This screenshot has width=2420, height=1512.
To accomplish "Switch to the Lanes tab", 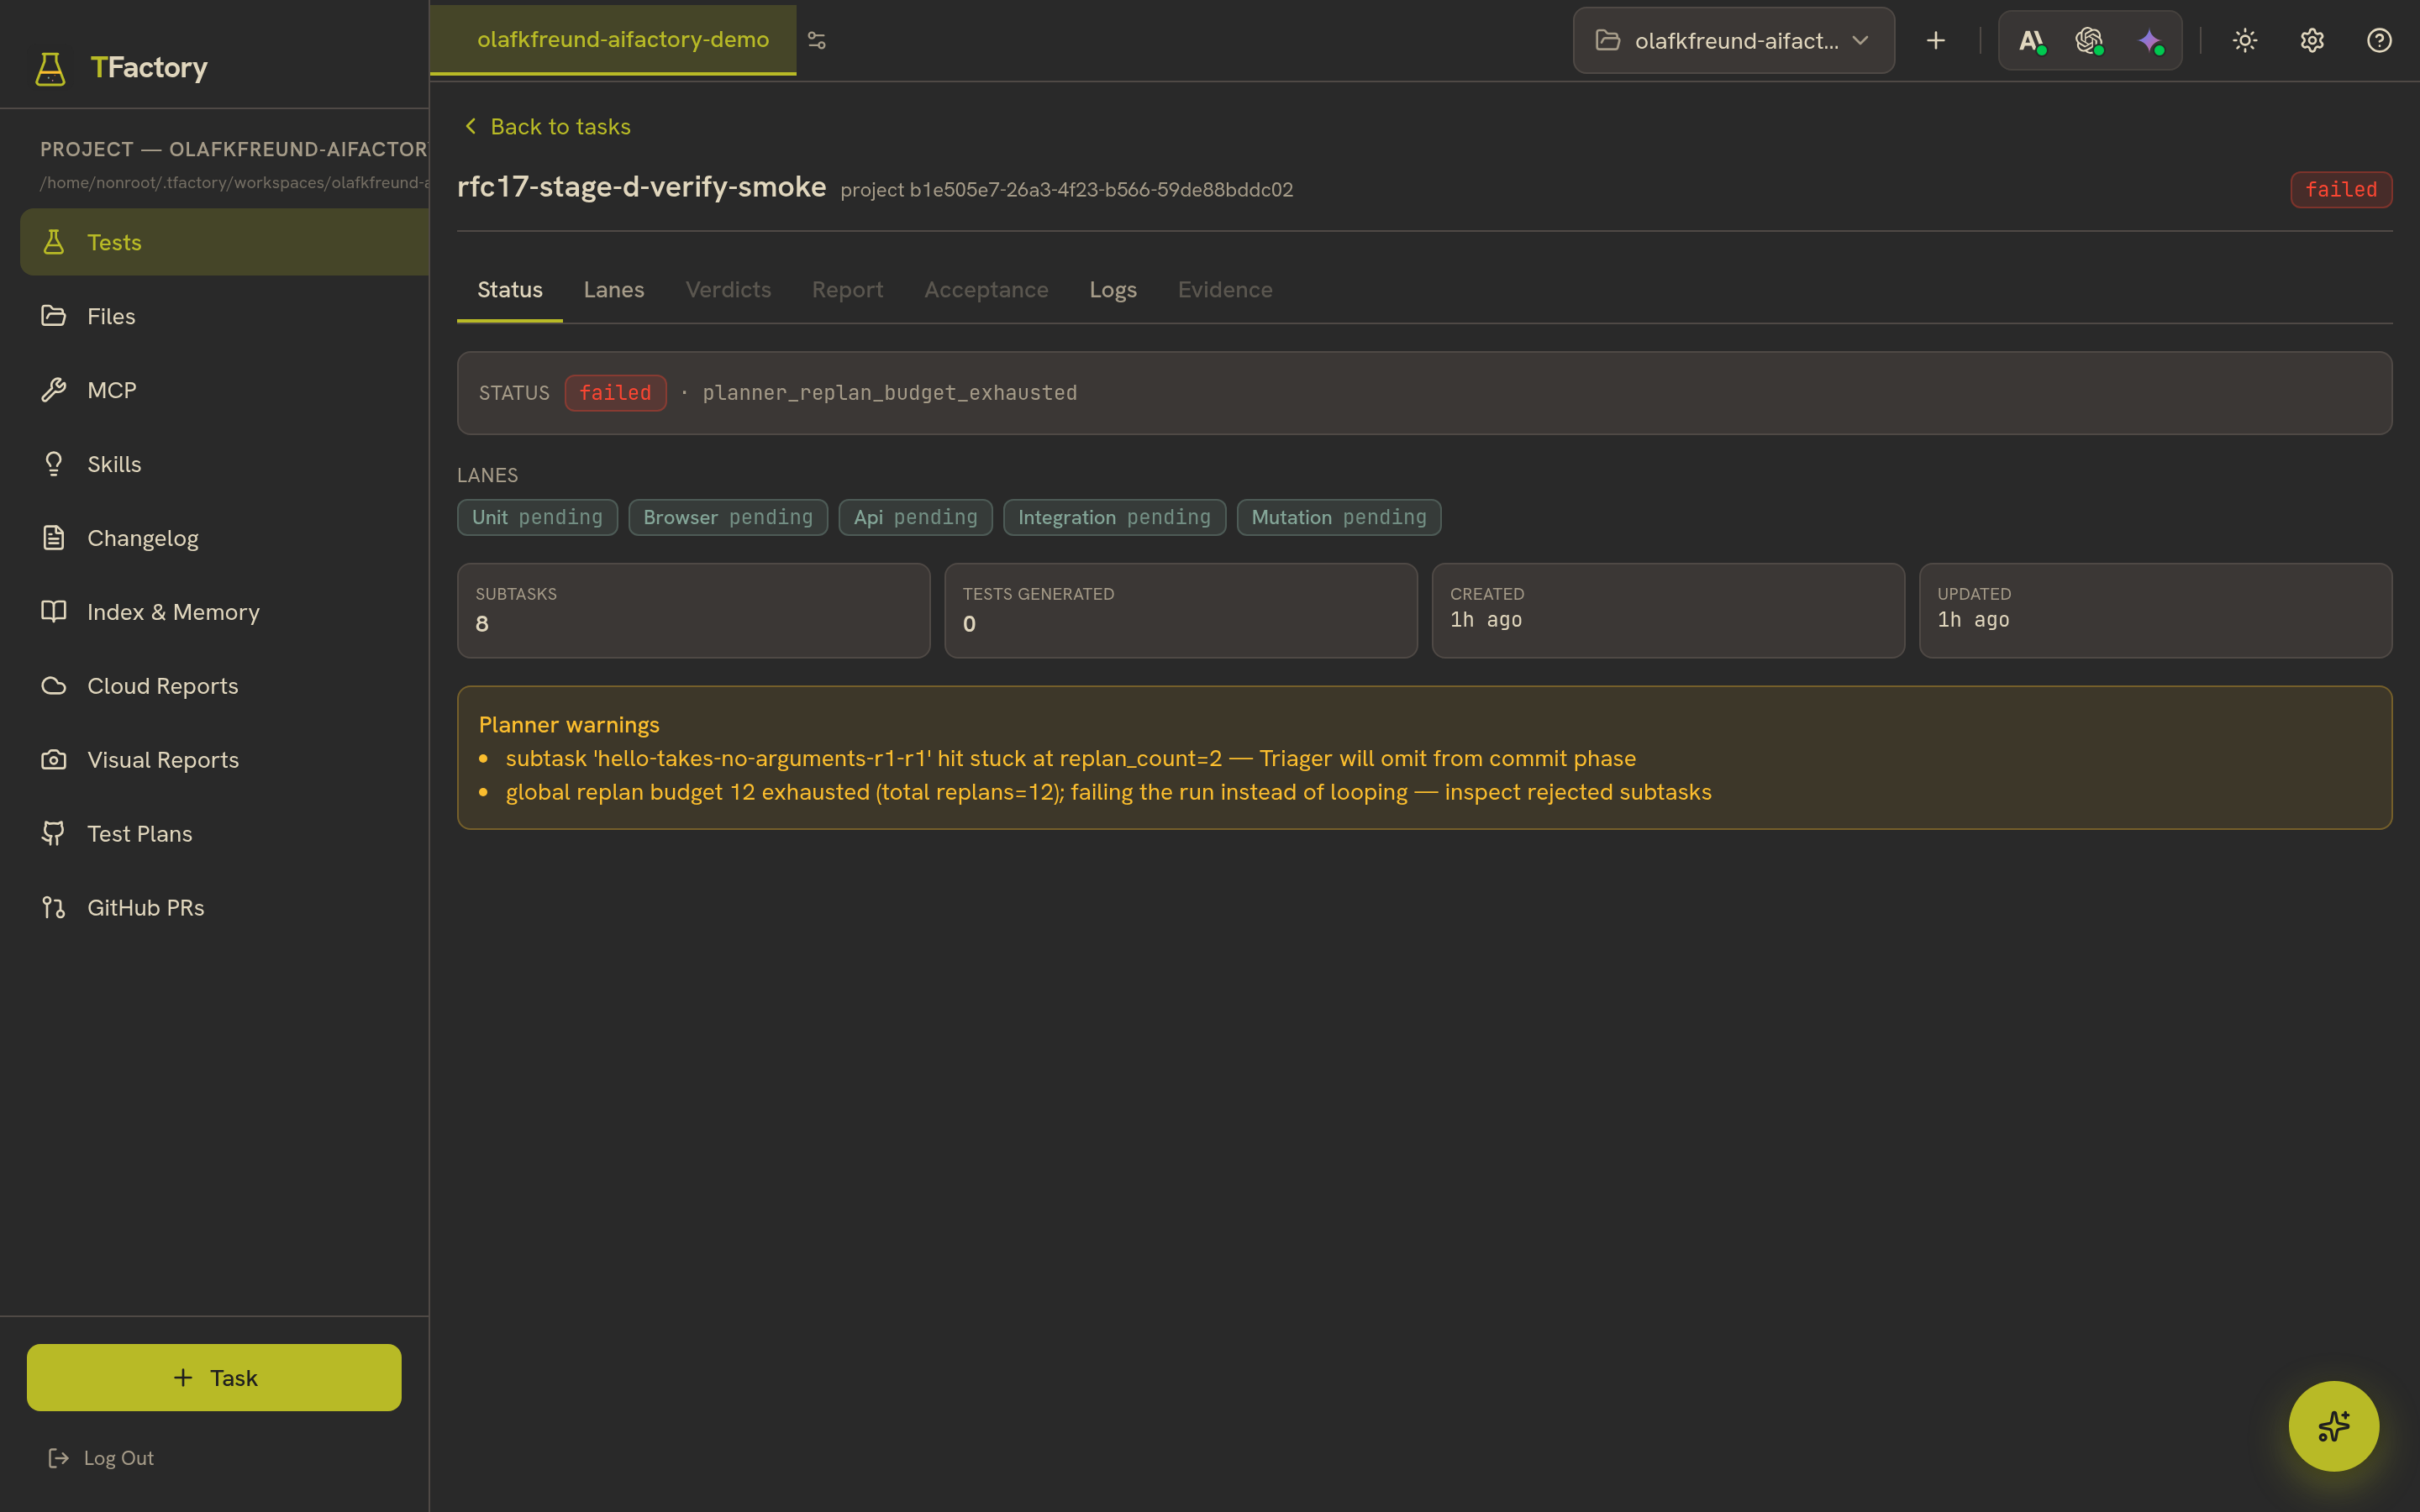I will [614, 290].
